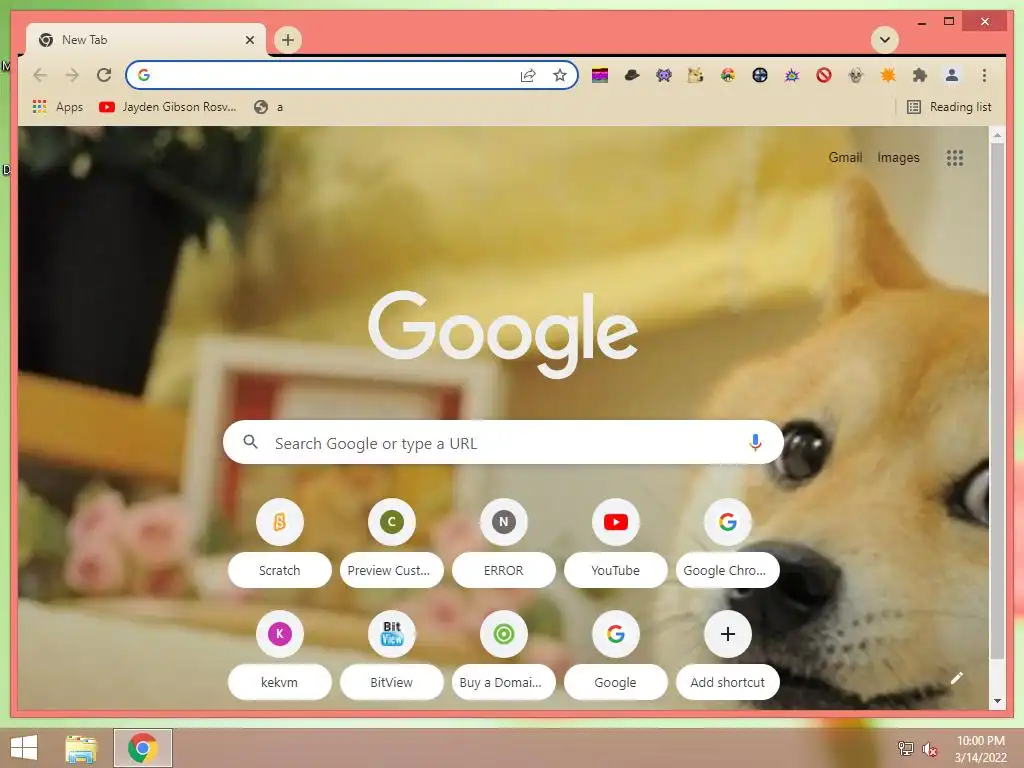Screen dimensions: 1024x768
Task: Open the striped purple flag extension
Action: coord(600,75)
